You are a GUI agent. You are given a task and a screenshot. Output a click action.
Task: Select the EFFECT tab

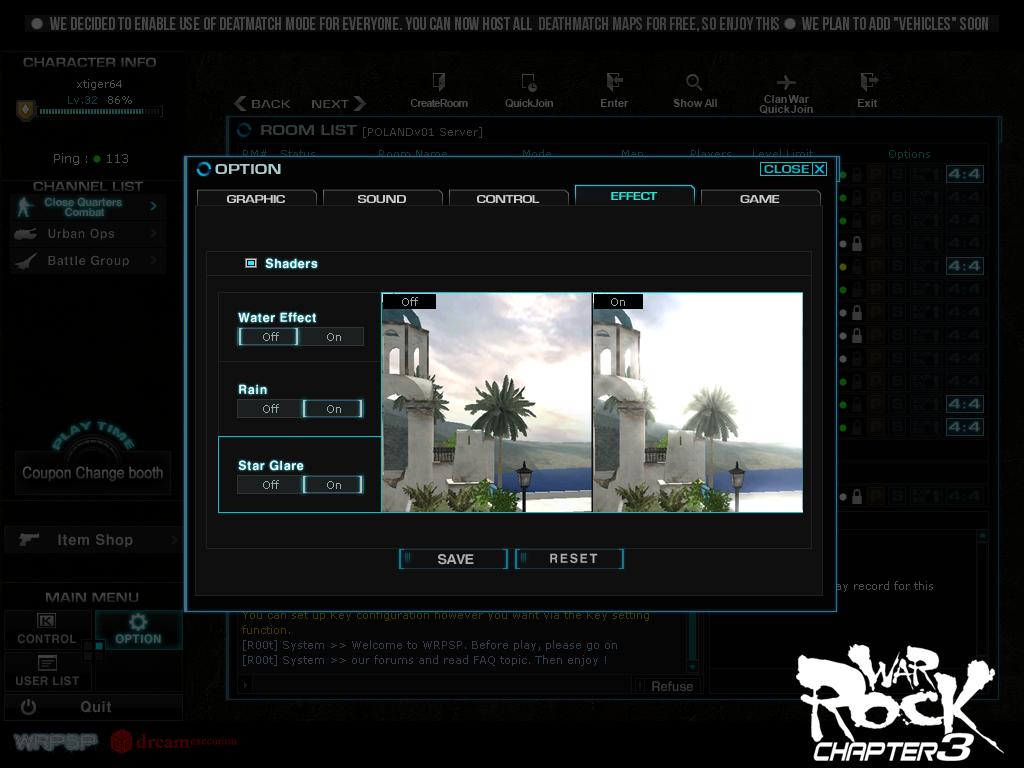click(x=634, y=195)
